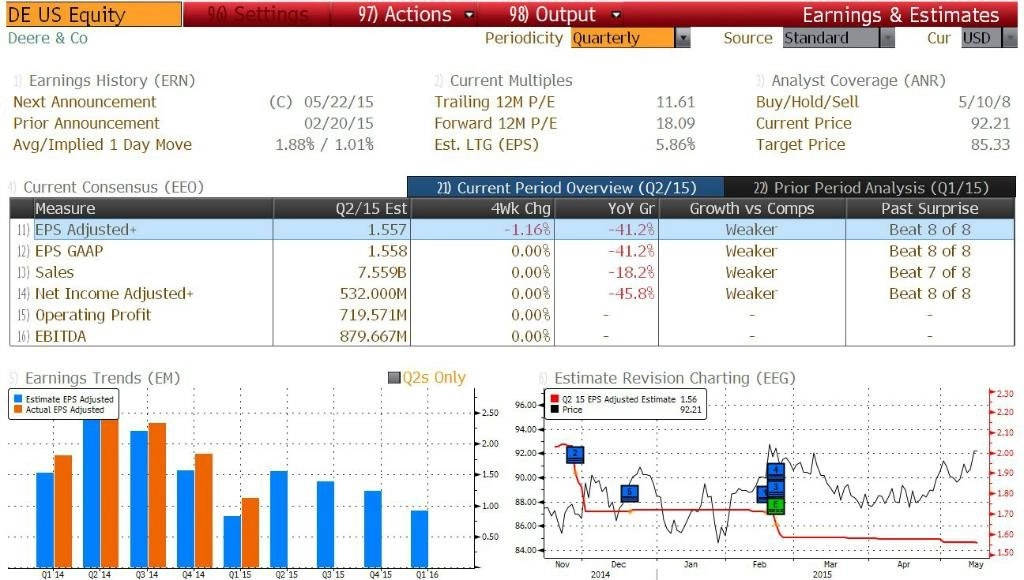The width and height of the screenshot is (1024, 580).
Task: Click the orange Actual EPS Adjusted legend swatch
Action: [x=18, y=410]
